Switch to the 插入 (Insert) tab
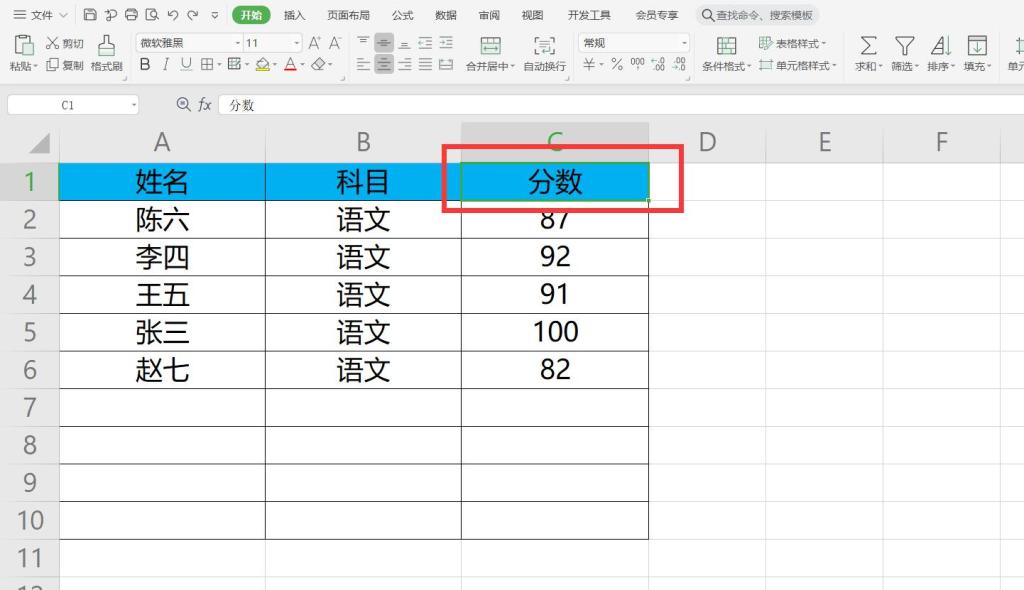 click(294, 15)
